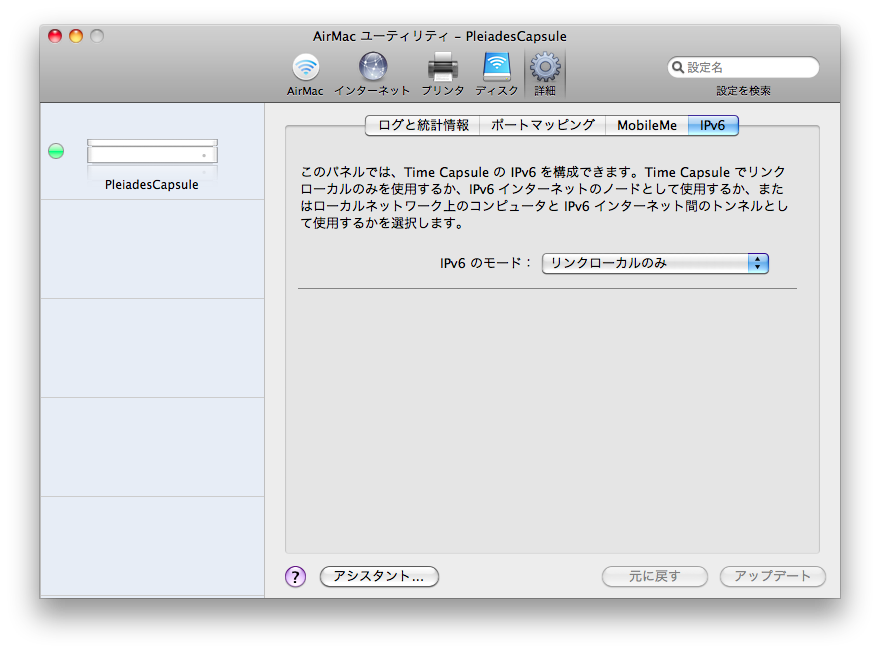Open the ディスク settings pane
The image size is (880, 653).
(x=497, y=75)
